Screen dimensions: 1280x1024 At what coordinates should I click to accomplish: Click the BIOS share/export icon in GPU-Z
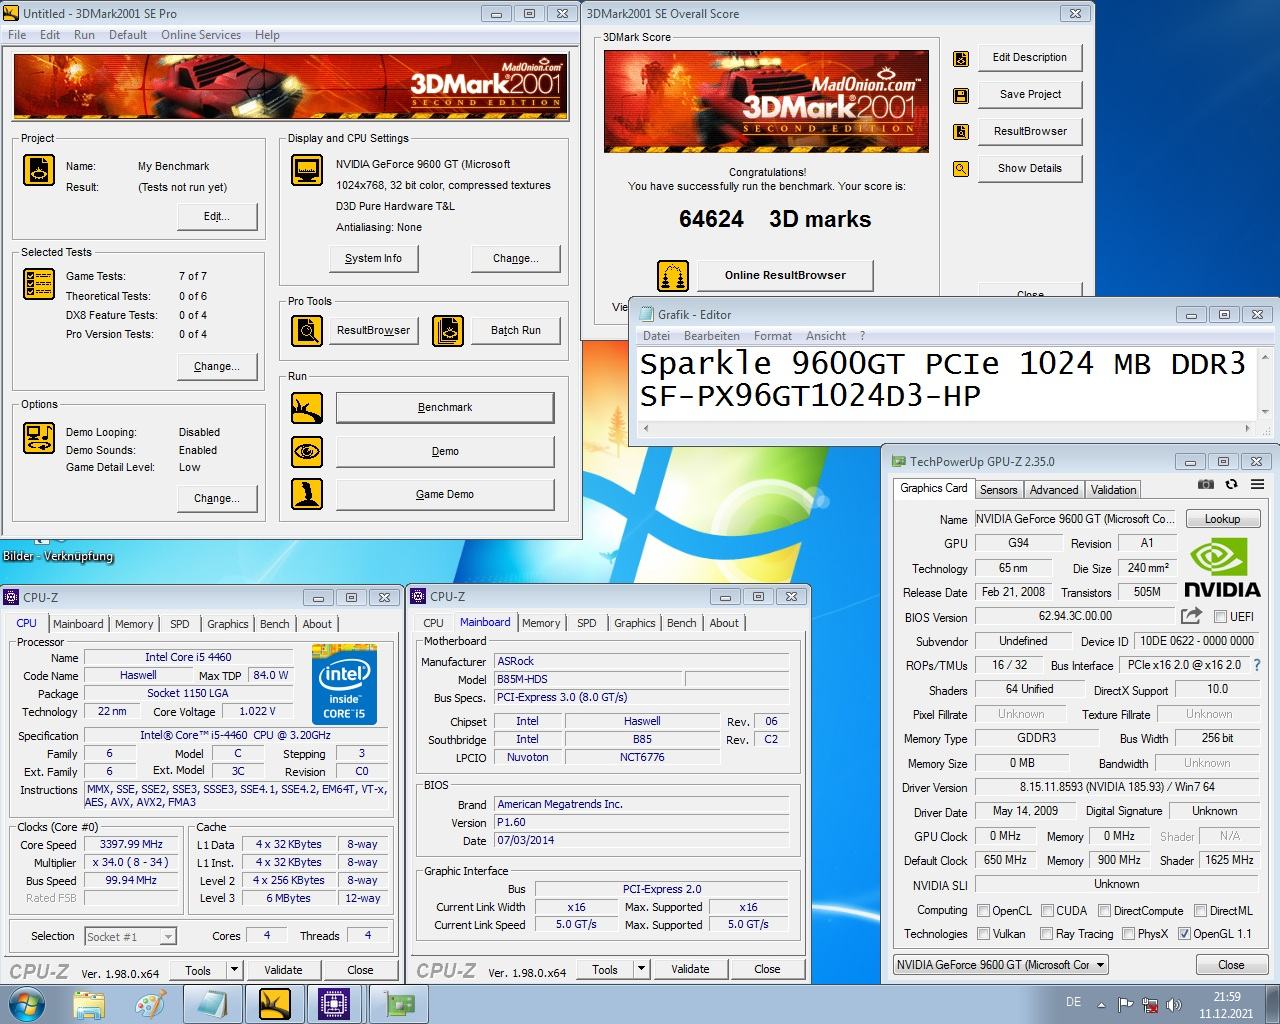(x=1191, y=616)
